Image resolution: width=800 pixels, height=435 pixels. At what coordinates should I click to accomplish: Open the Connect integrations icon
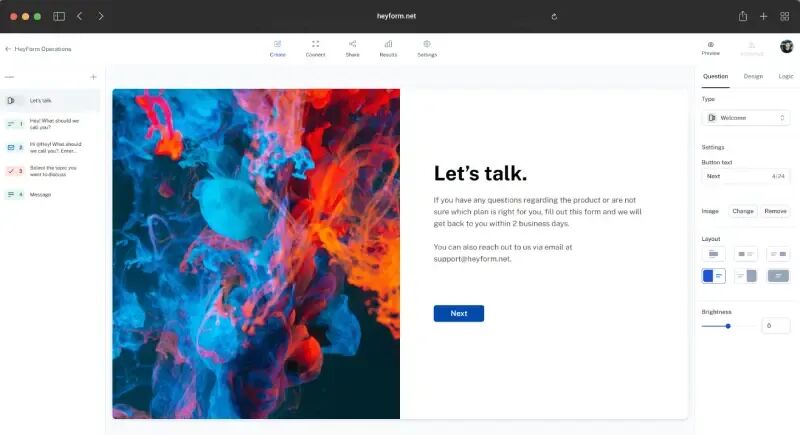click(315, 44)
